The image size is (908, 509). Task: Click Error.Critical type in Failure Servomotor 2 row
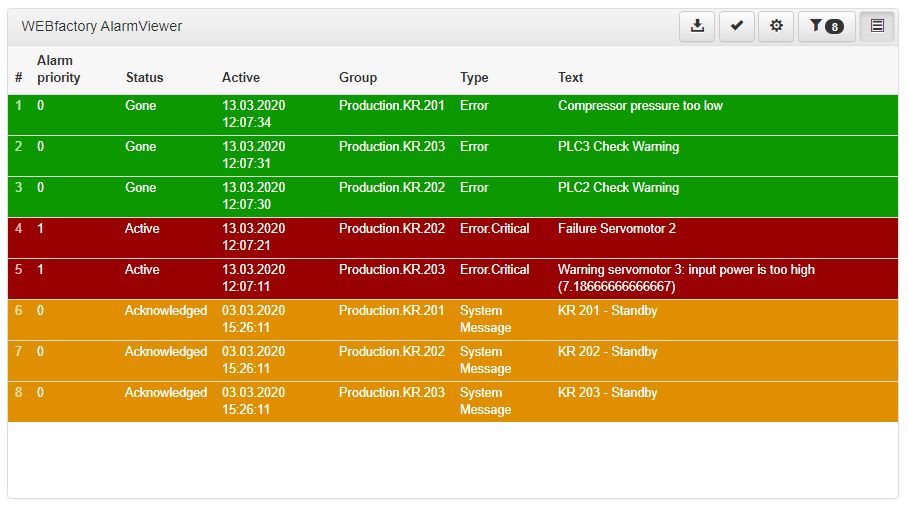495,228
